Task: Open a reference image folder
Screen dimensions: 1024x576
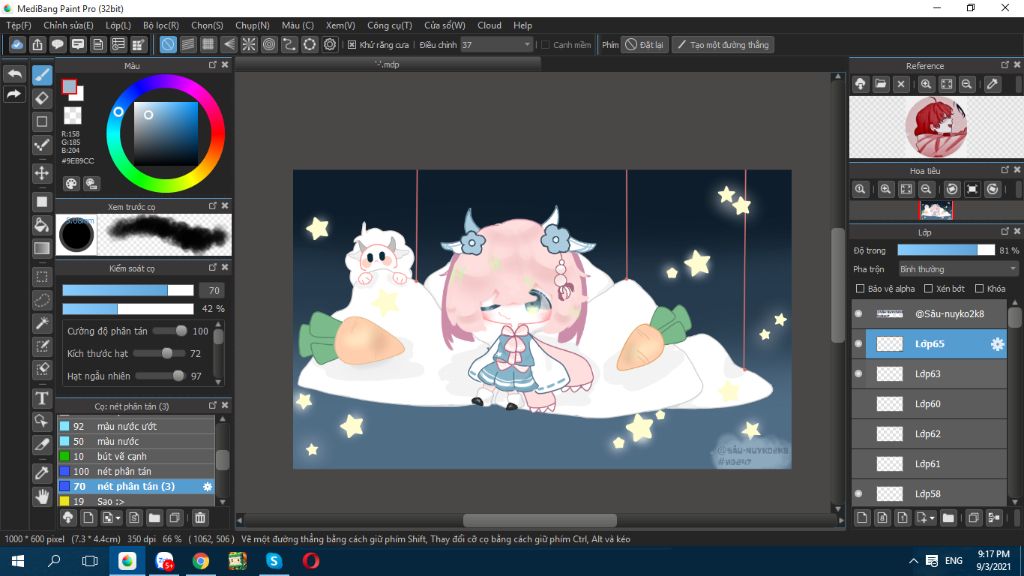Action: pos(881,84)
